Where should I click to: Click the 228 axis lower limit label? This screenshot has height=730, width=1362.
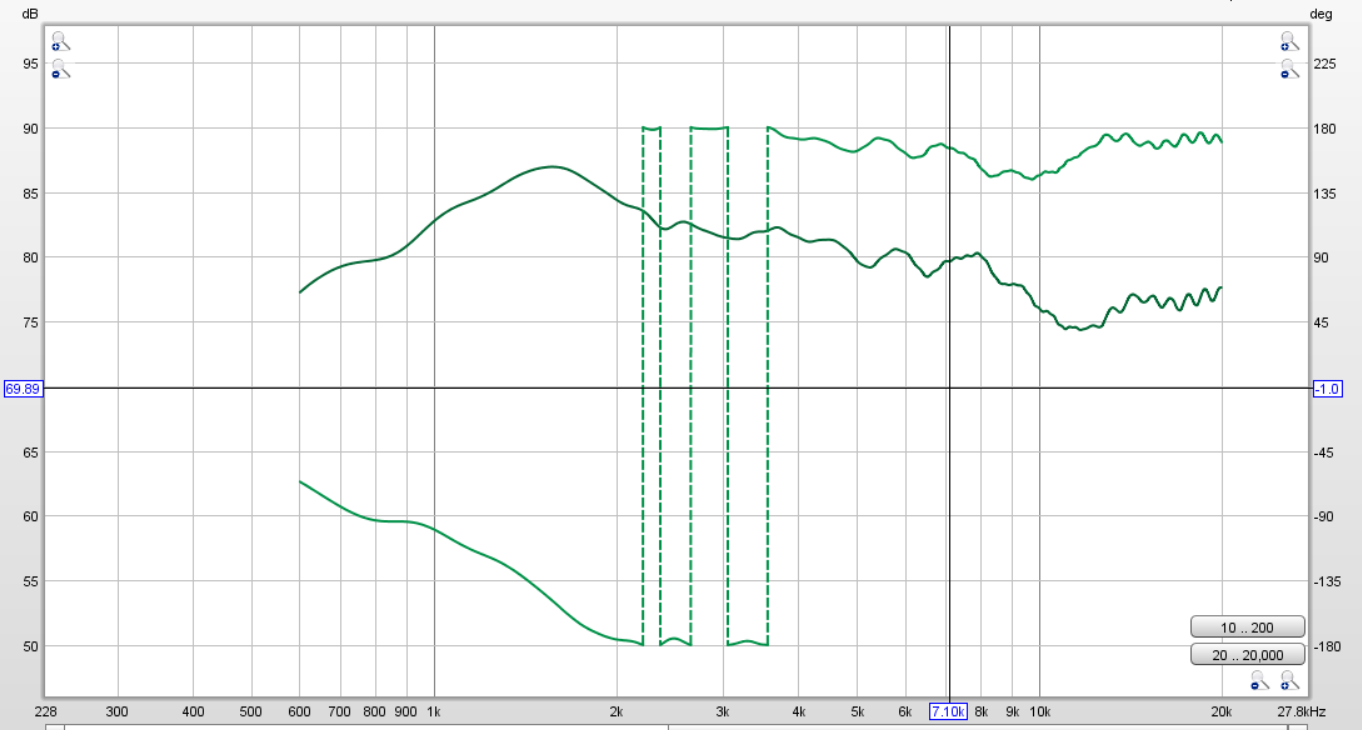[45, 712]
